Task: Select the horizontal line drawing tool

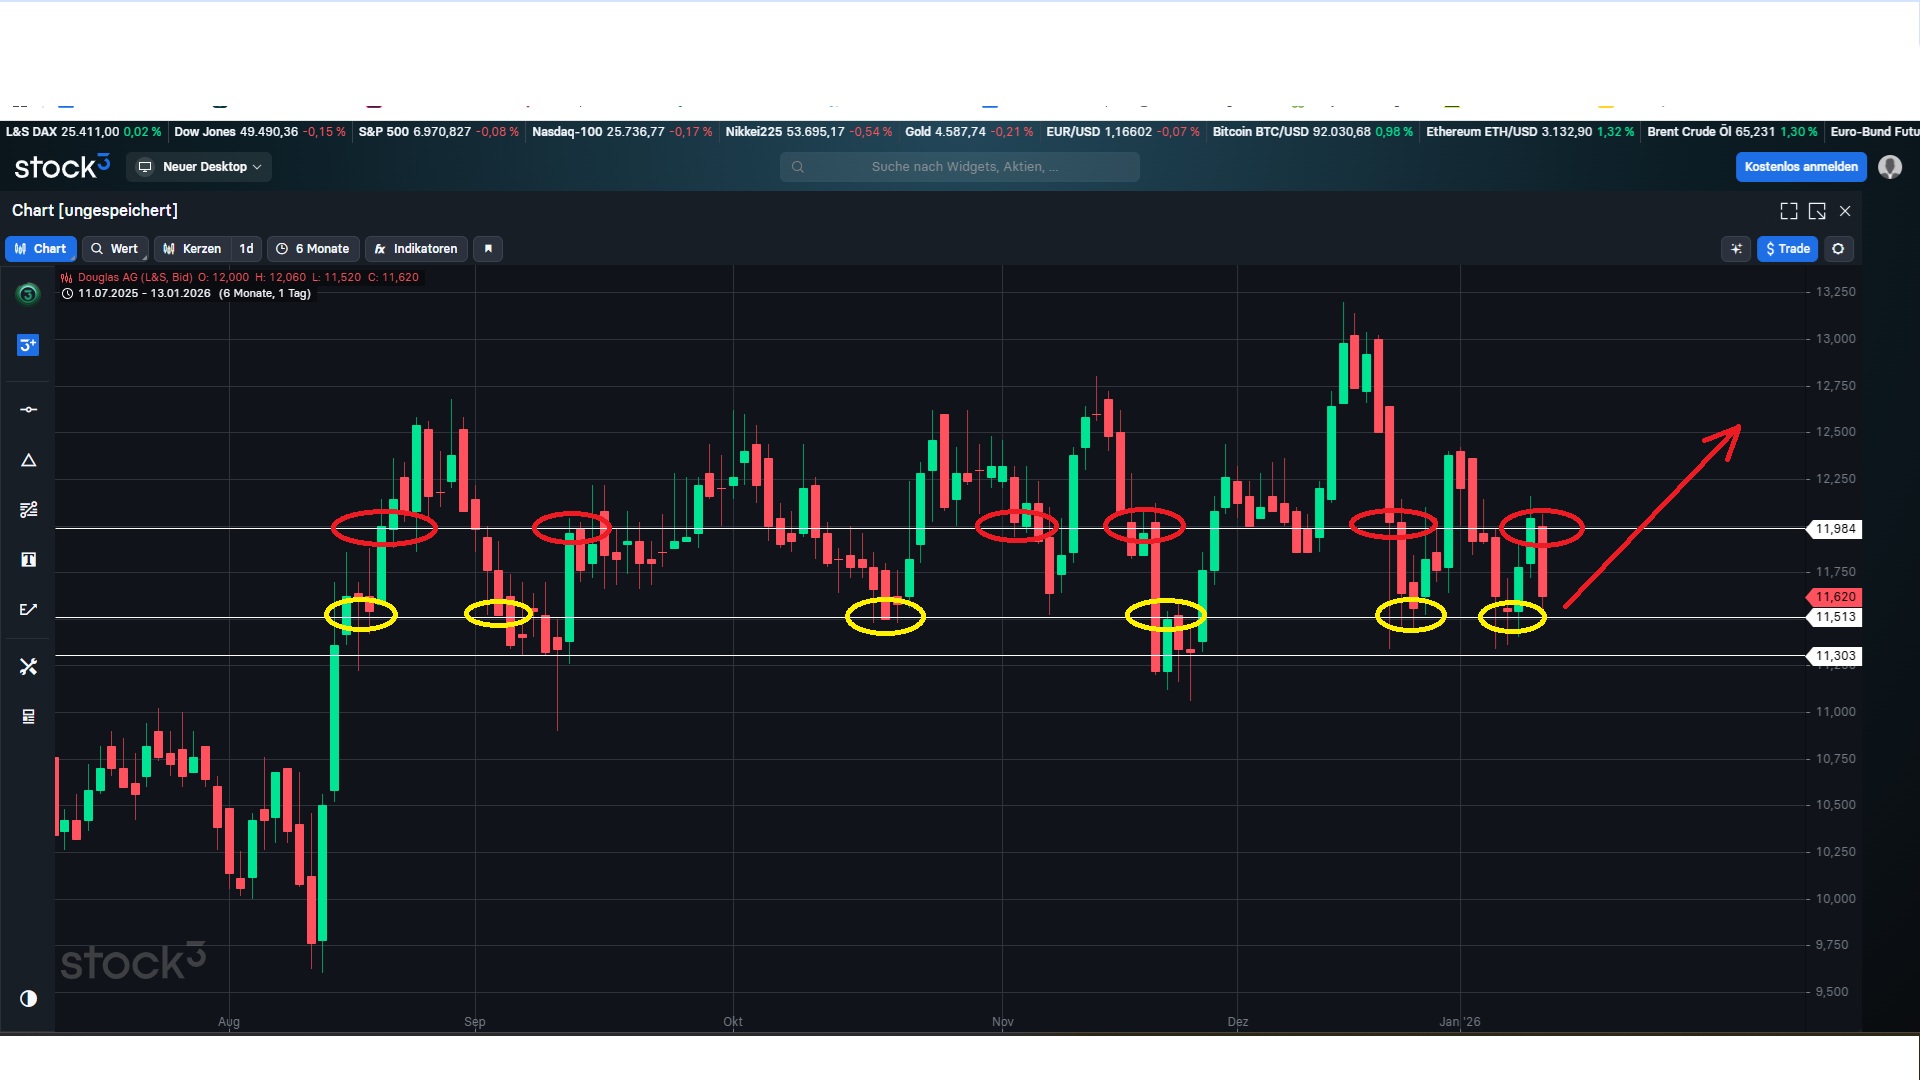Action: click(28, 410)
